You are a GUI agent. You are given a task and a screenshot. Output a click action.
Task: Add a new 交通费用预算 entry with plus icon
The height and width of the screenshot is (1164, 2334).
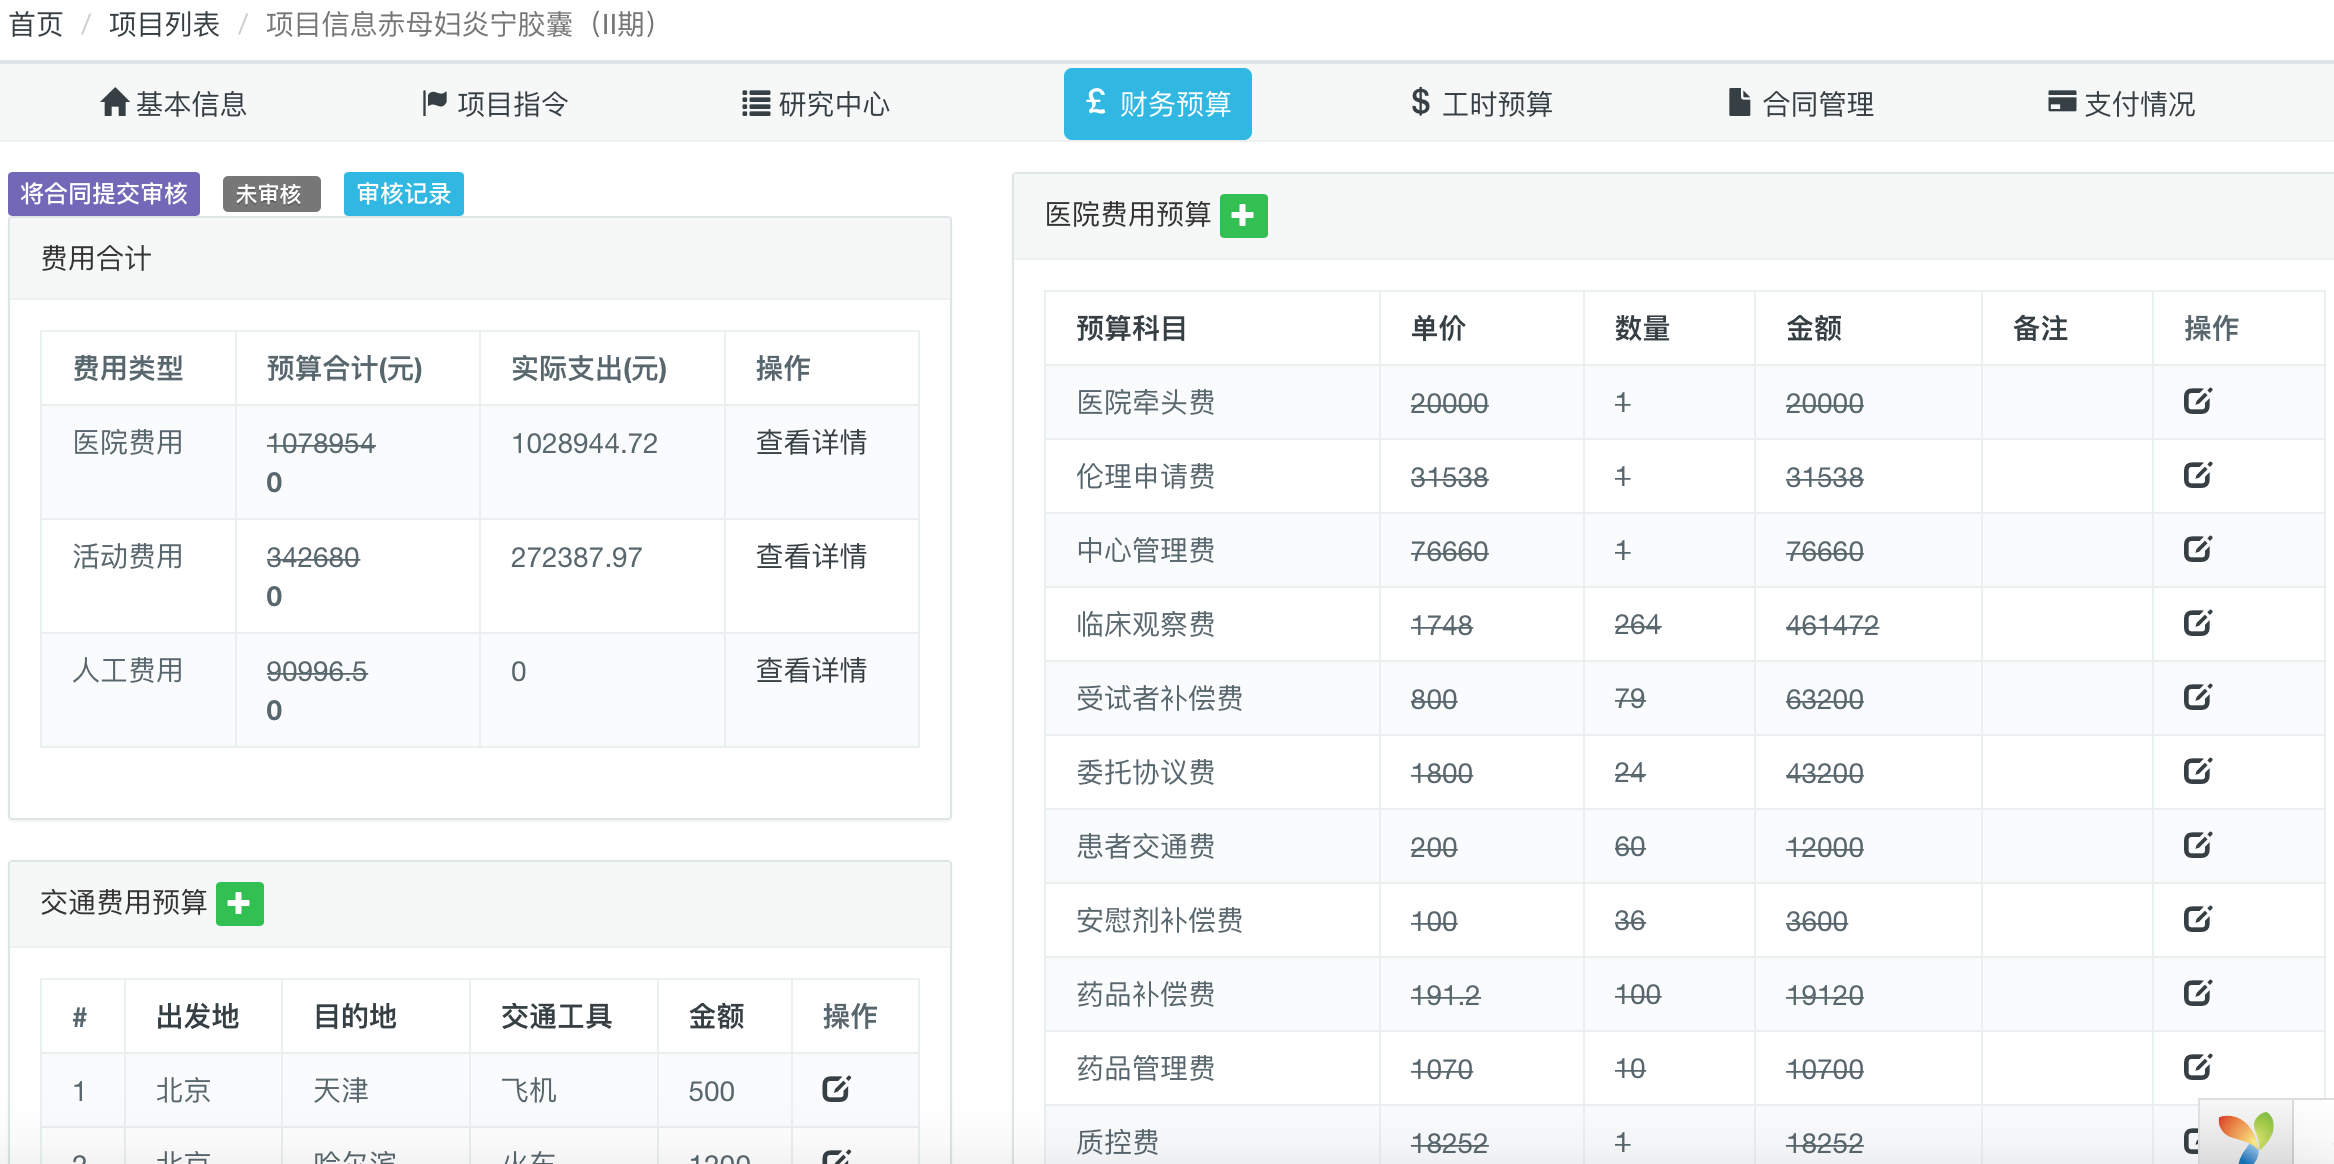[239, 903]
